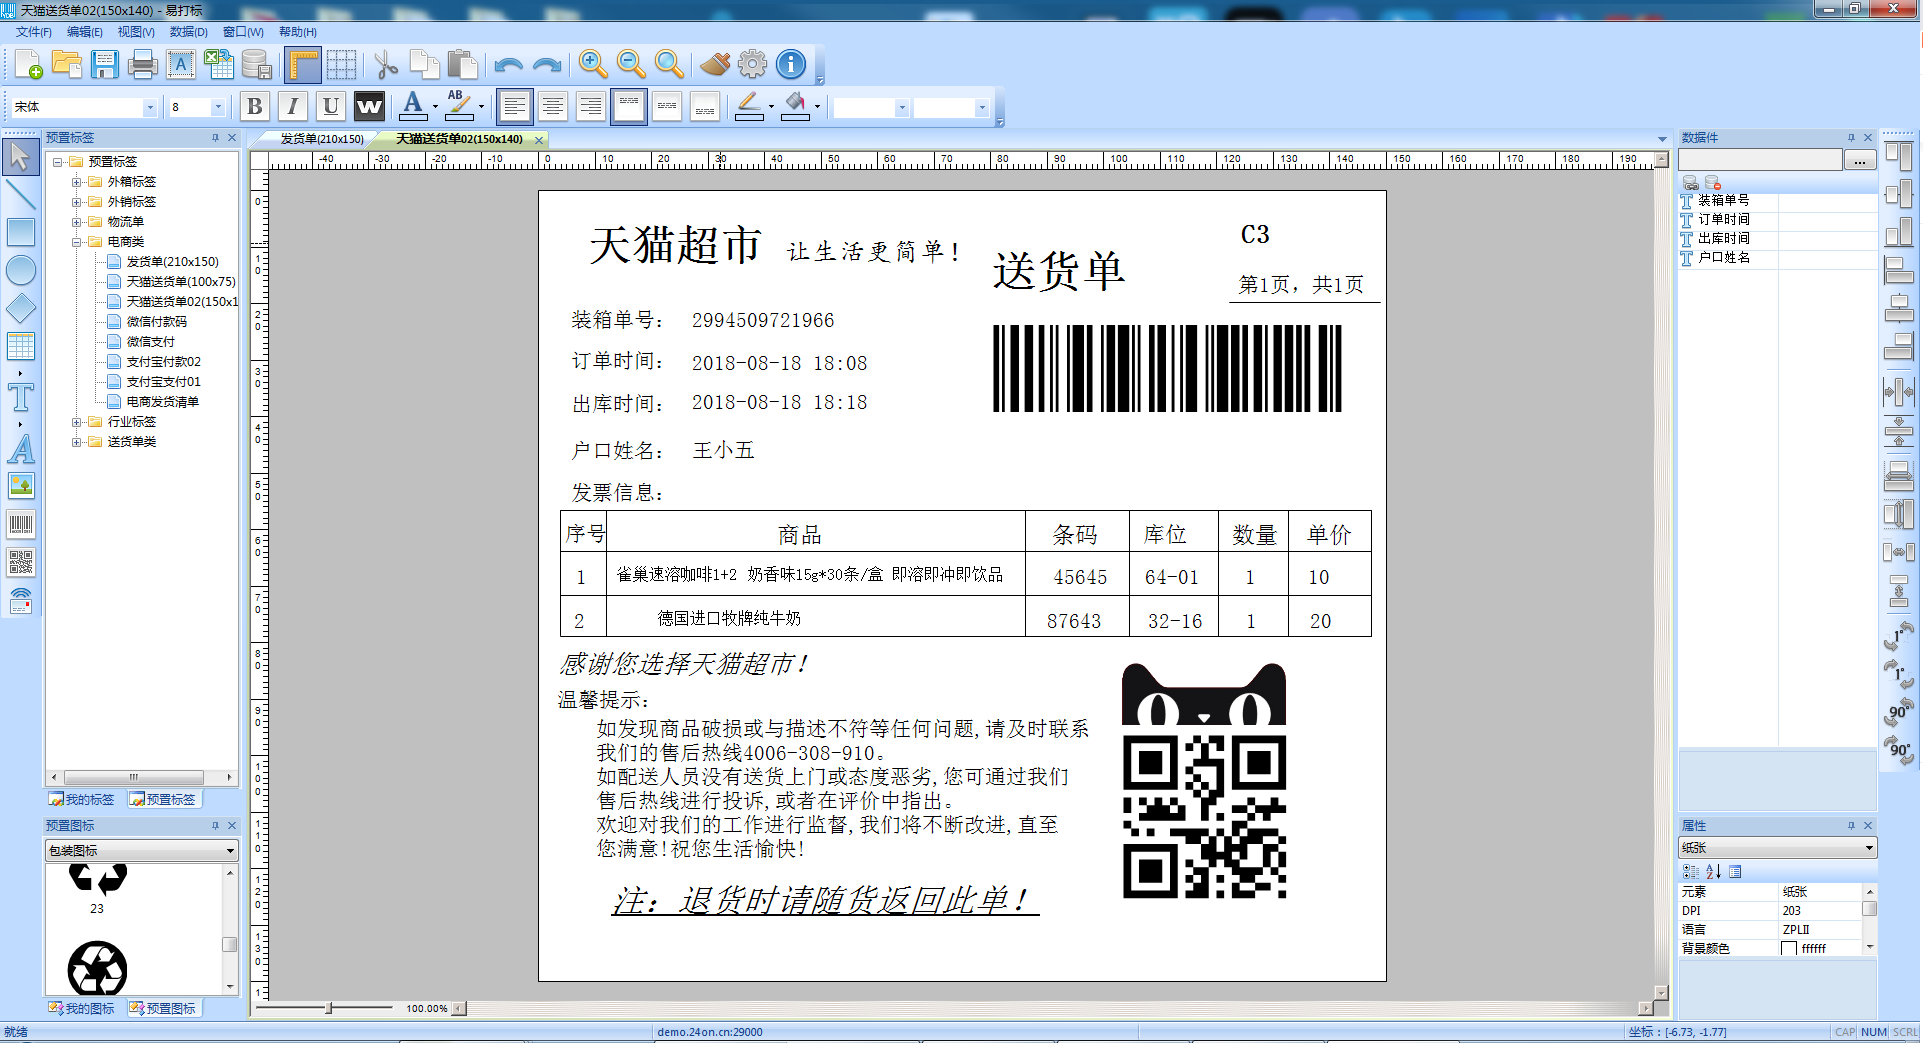The height and width of the screenshot is (1043, 1923).
Task: Select the 装箱单号 data field
Action: [1723, 200]
